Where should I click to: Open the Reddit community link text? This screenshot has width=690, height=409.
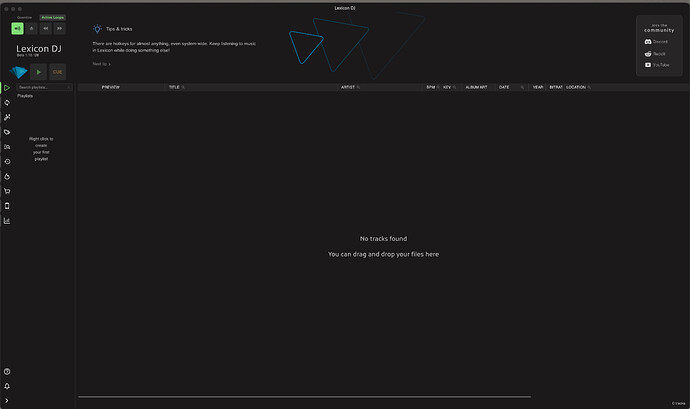click(659, 54)
